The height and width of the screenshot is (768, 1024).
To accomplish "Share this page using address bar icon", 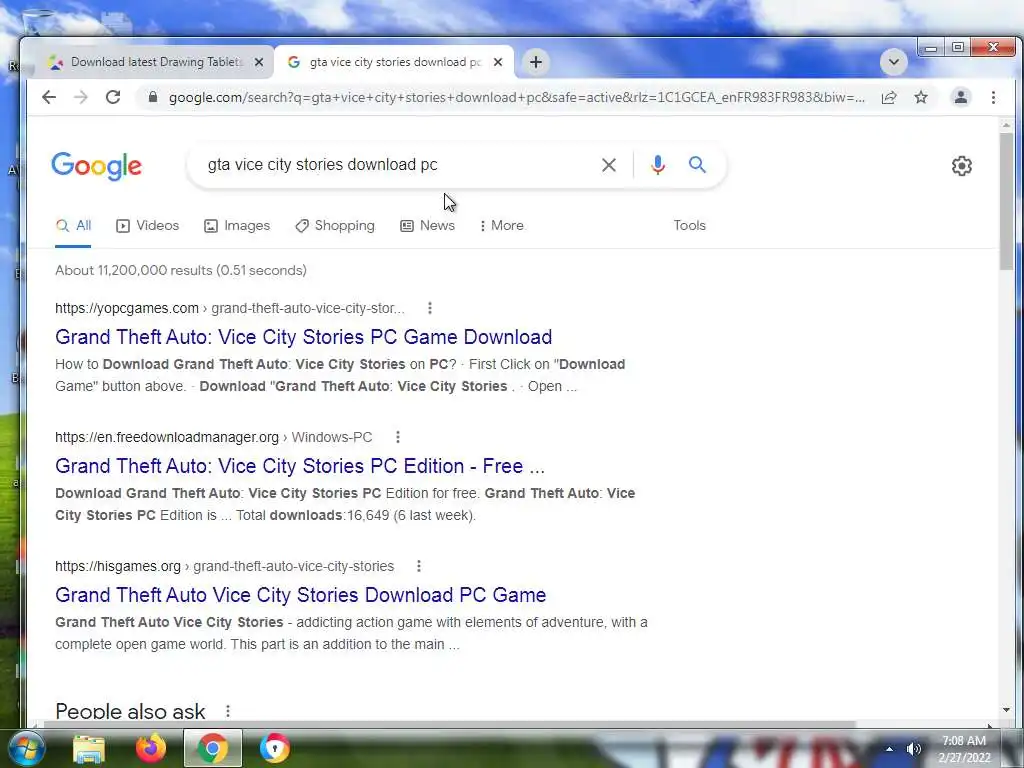I will (889, 97).
